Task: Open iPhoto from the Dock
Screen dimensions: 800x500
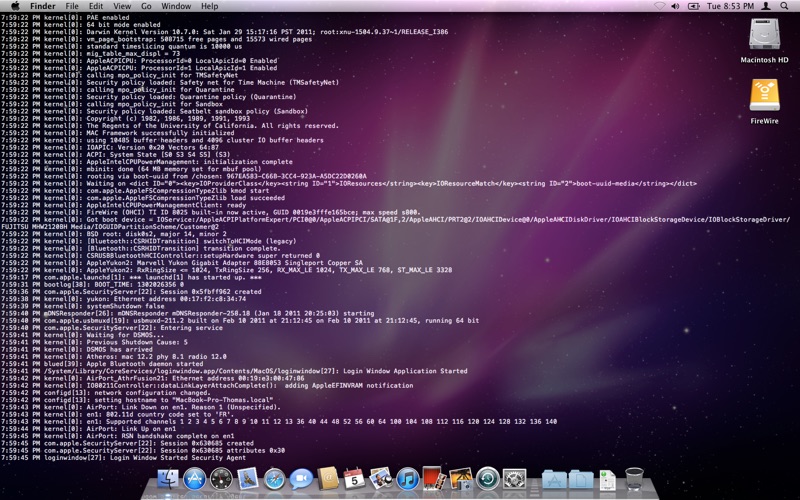Action: point(461,479)
